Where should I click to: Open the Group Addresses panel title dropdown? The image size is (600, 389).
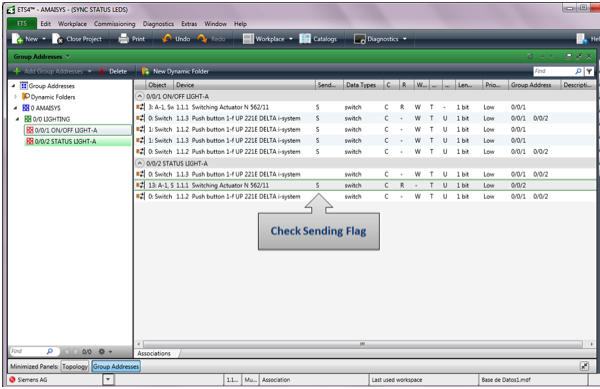tap(68, 57)
